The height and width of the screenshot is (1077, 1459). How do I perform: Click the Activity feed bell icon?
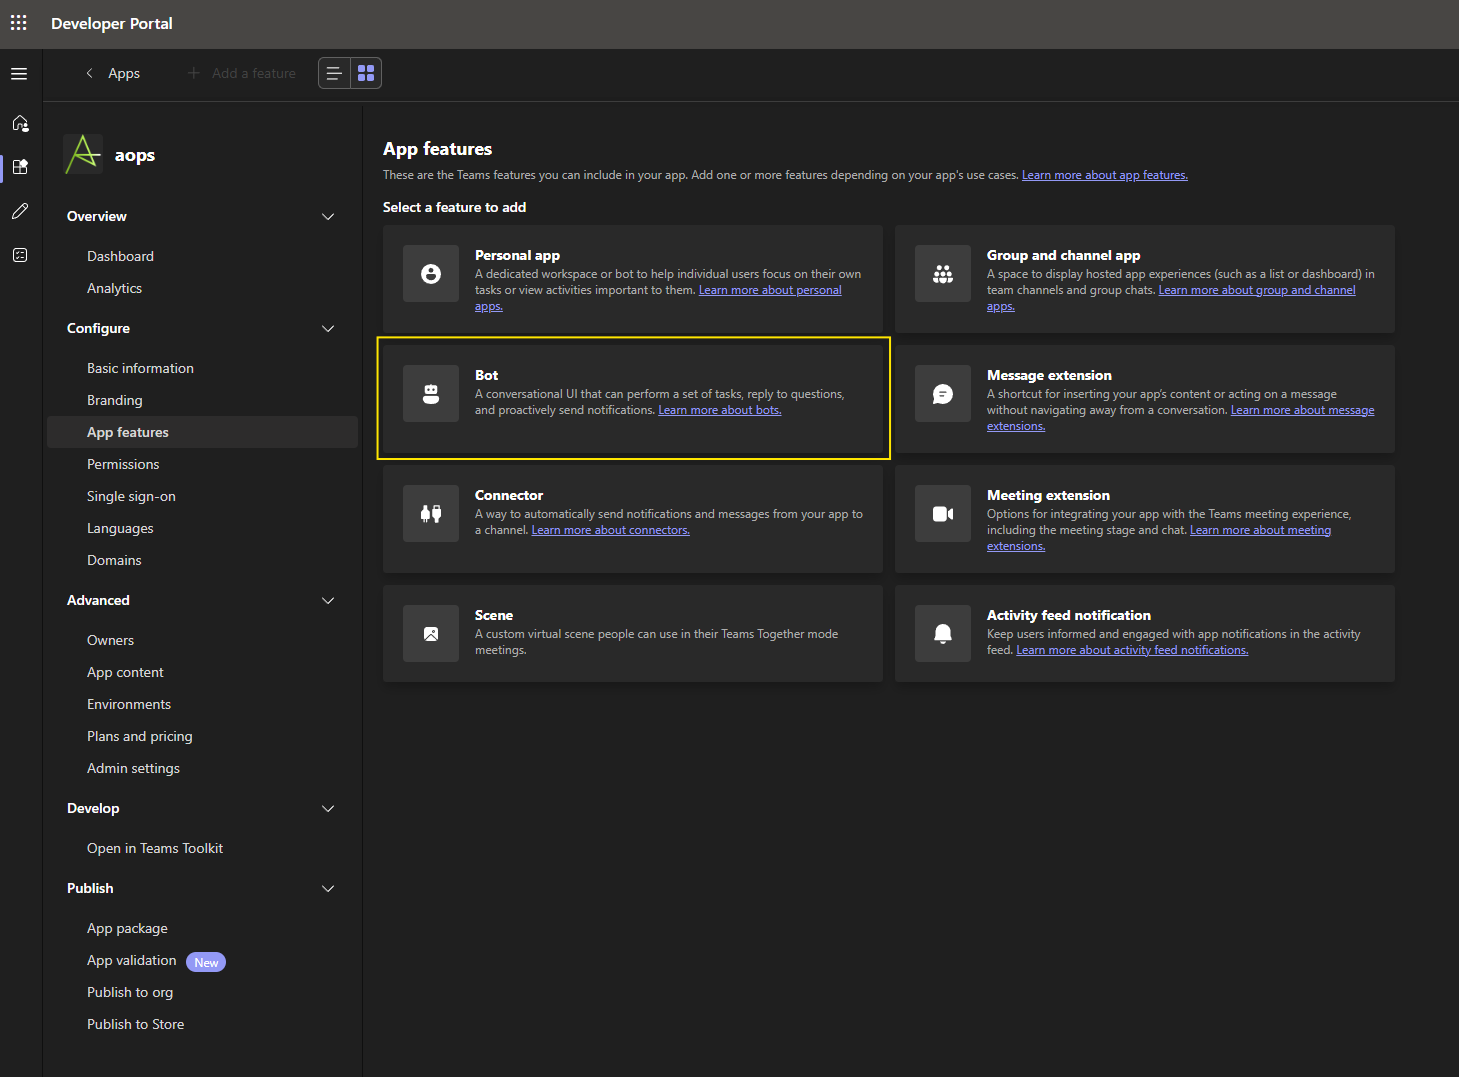[x=943, y=634]
